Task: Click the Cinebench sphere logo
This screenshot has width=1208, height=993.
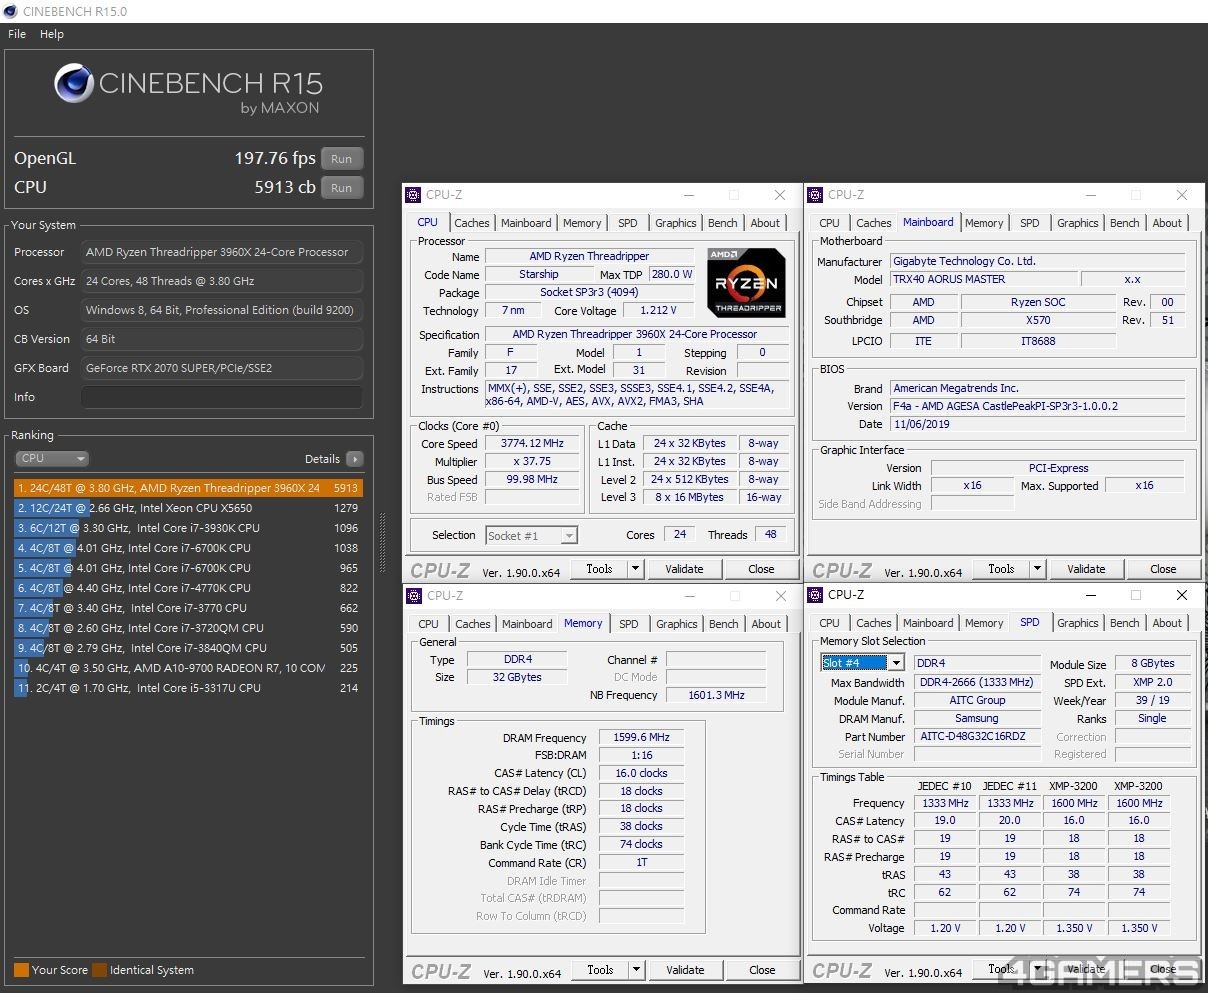Action: (74, 84)
